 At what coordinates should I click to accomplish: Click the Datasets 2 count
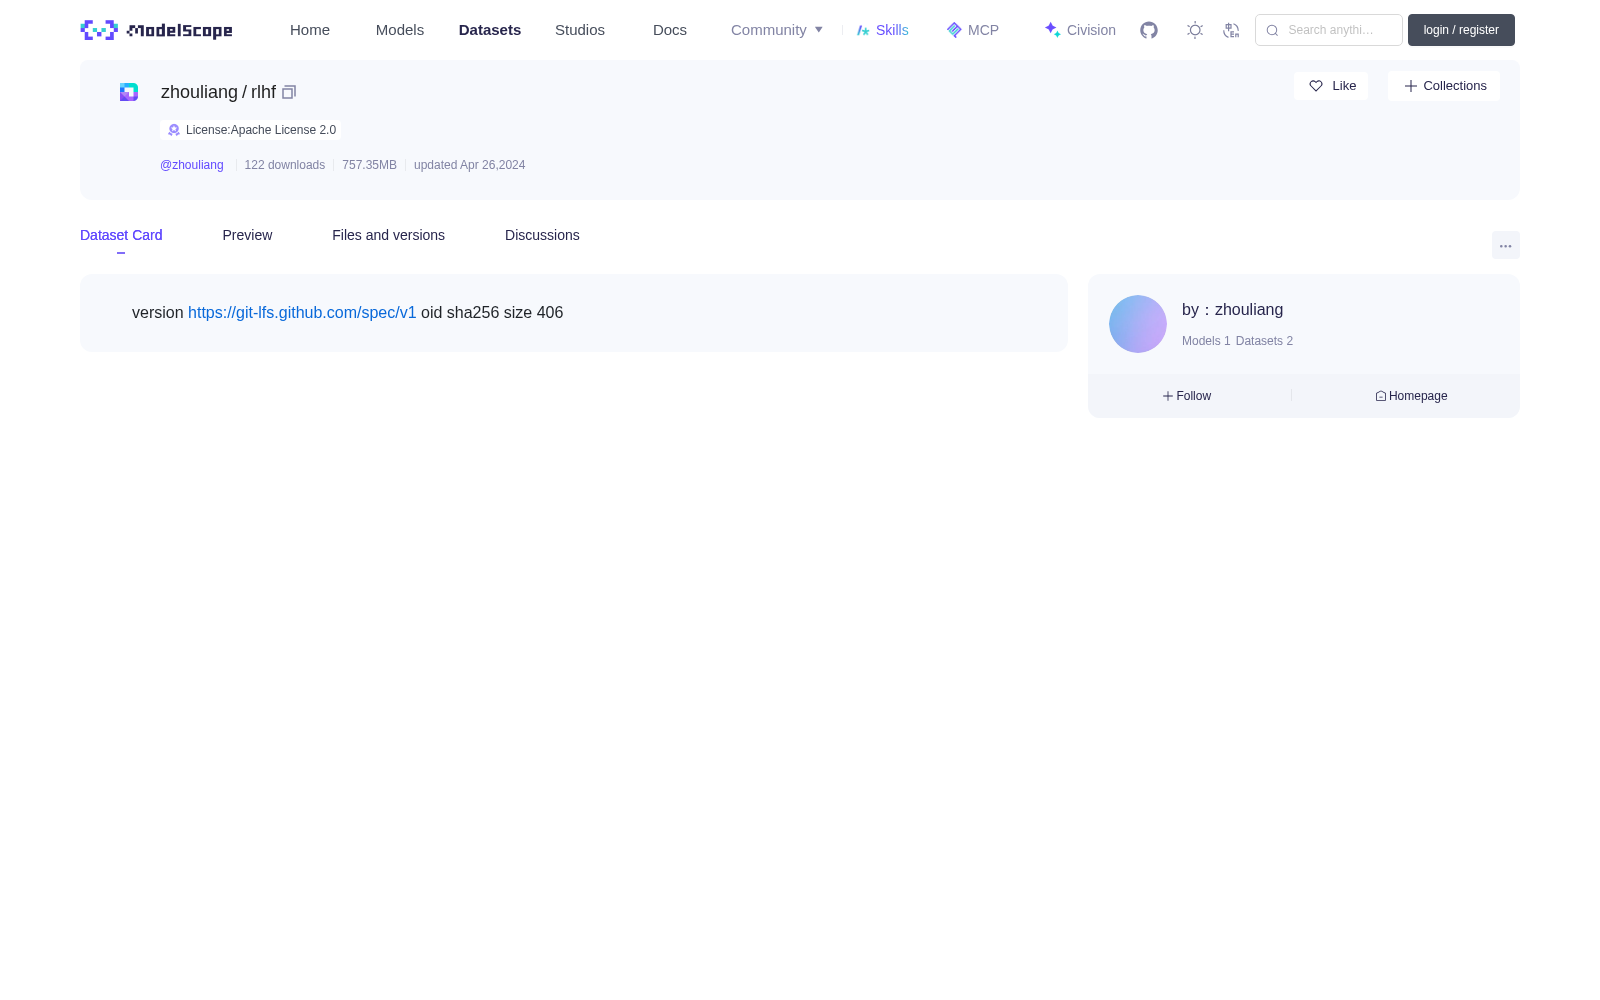click(x=1264, y=341)
